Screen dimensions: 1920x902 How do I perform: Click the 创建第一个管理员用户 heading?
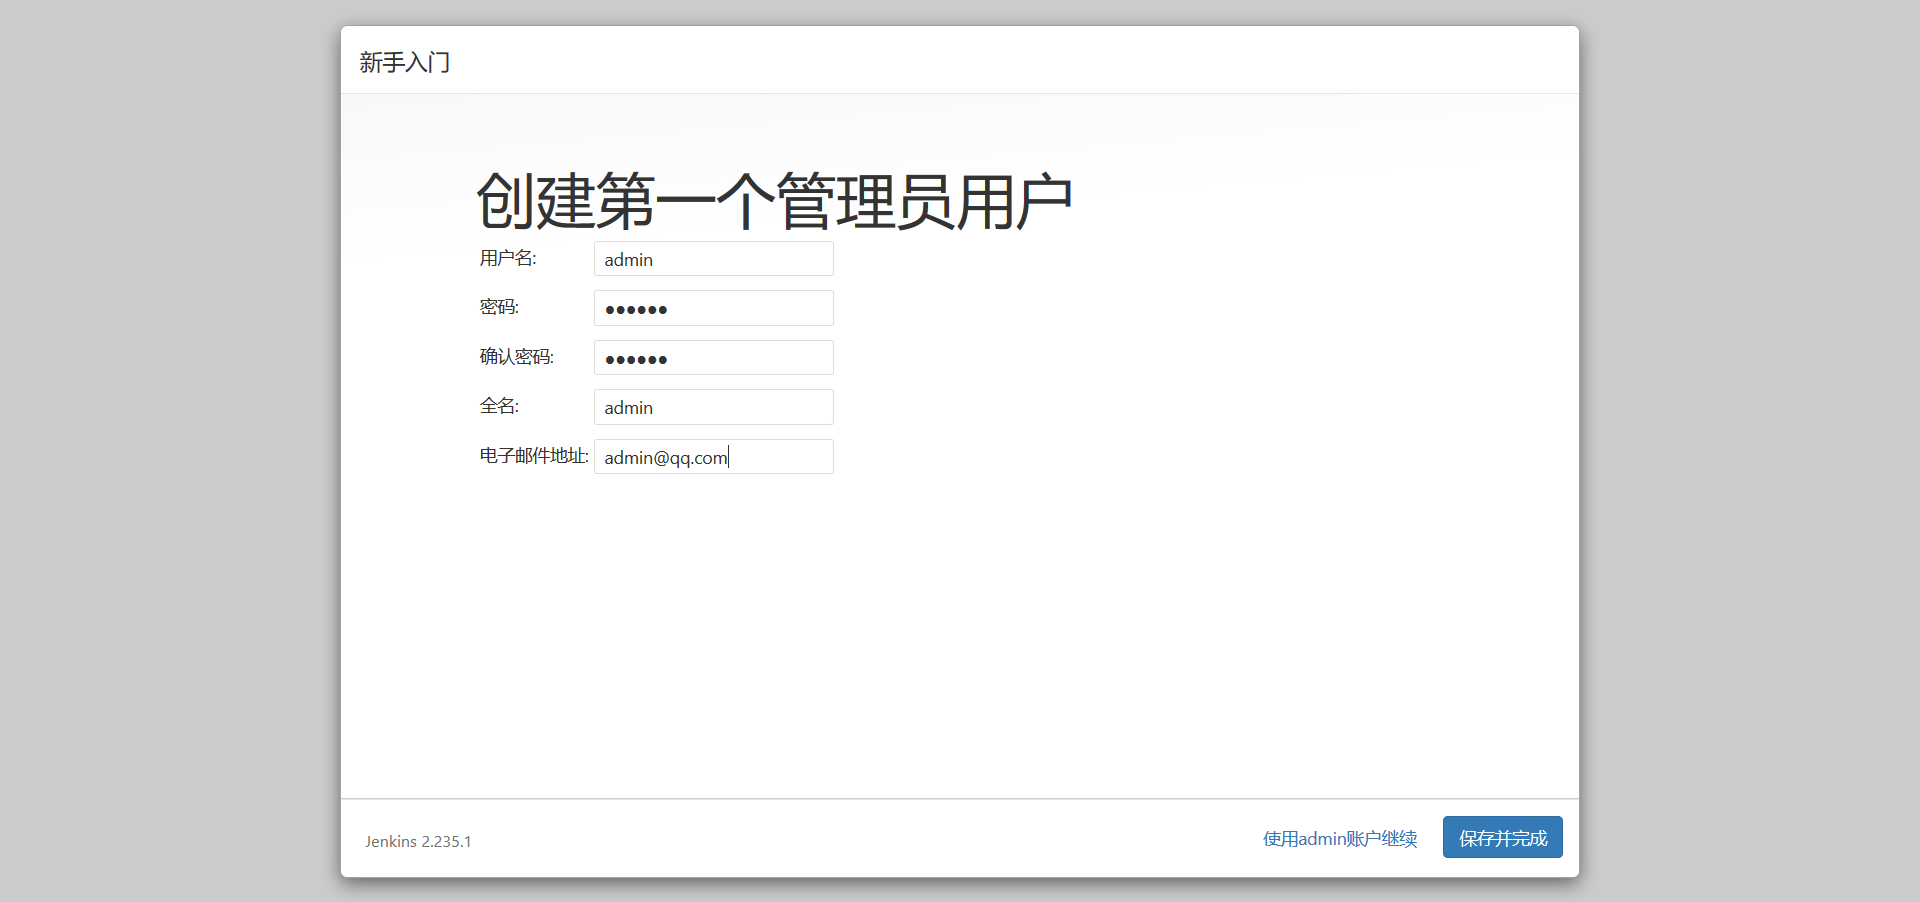click(x=774, y=202)
